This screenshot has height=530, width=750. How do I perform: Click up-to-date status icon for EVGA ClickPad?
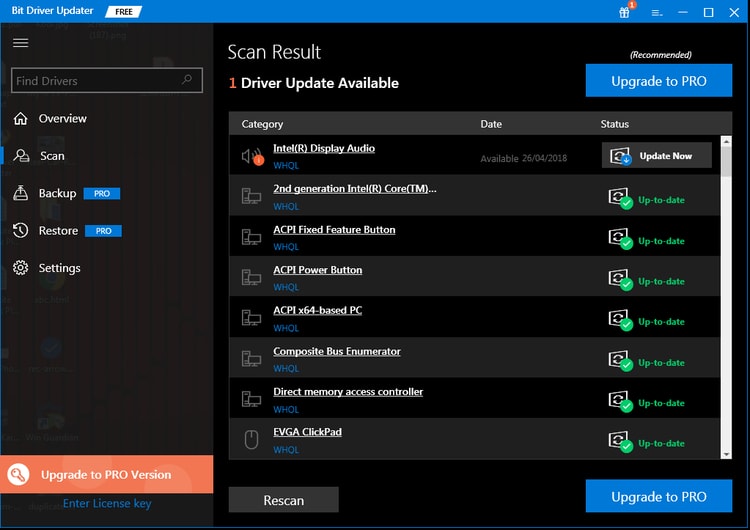pyautogui.click(x=620, y=441)
